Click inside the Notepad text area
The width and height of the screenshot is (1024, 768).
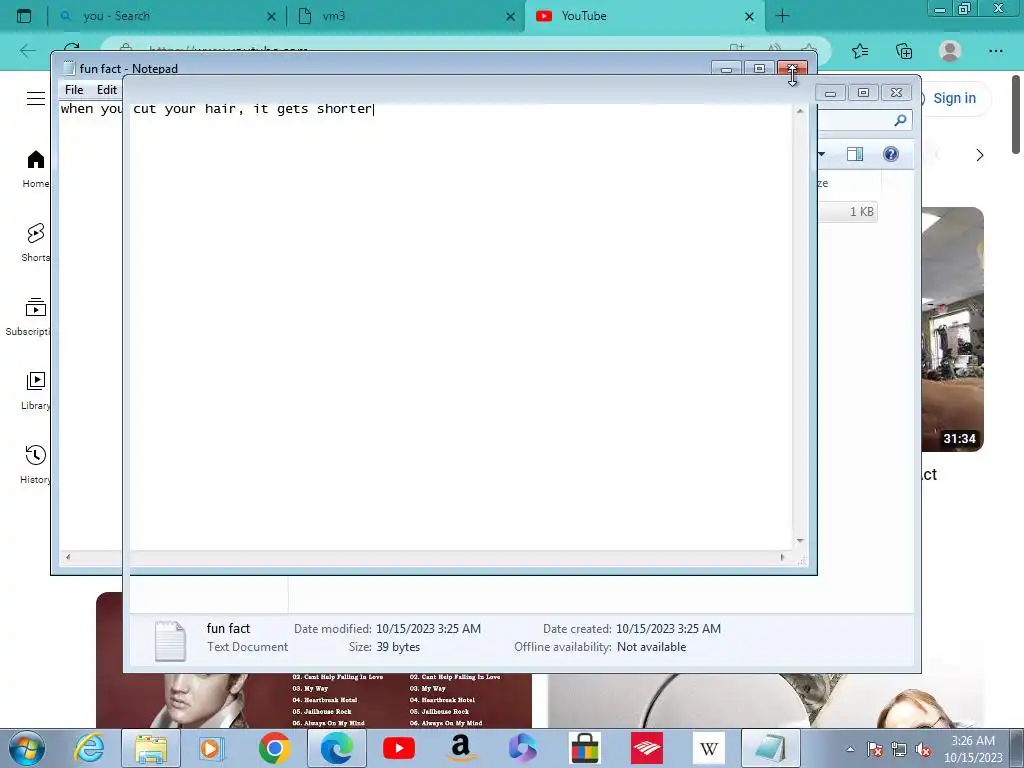[424, 327]
